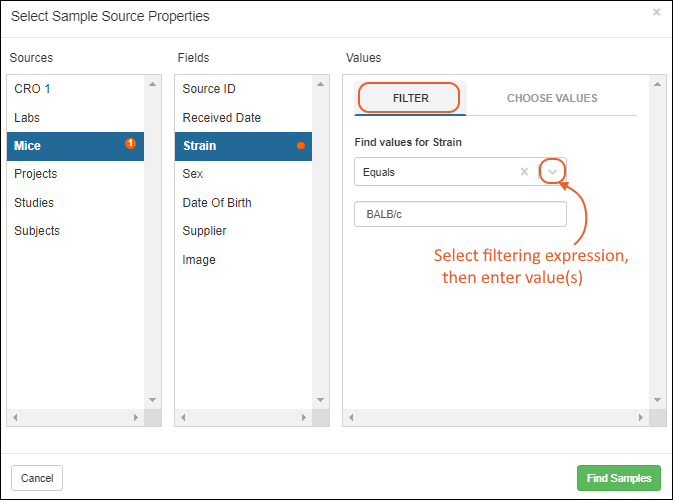Select the Date Of Birth field

coord(243,203)
